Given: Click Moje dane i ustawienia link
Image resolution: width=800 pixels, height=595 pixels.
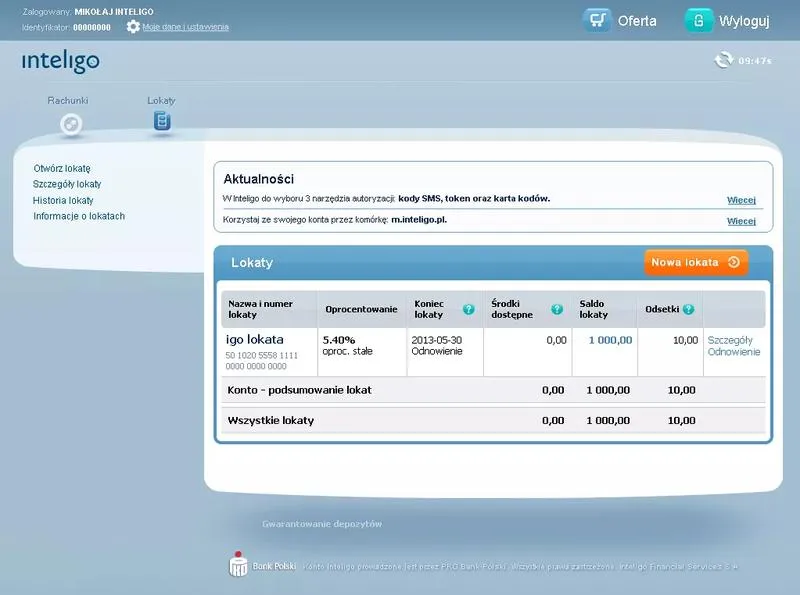Looking at the screenshot, I should coord(185,27).
